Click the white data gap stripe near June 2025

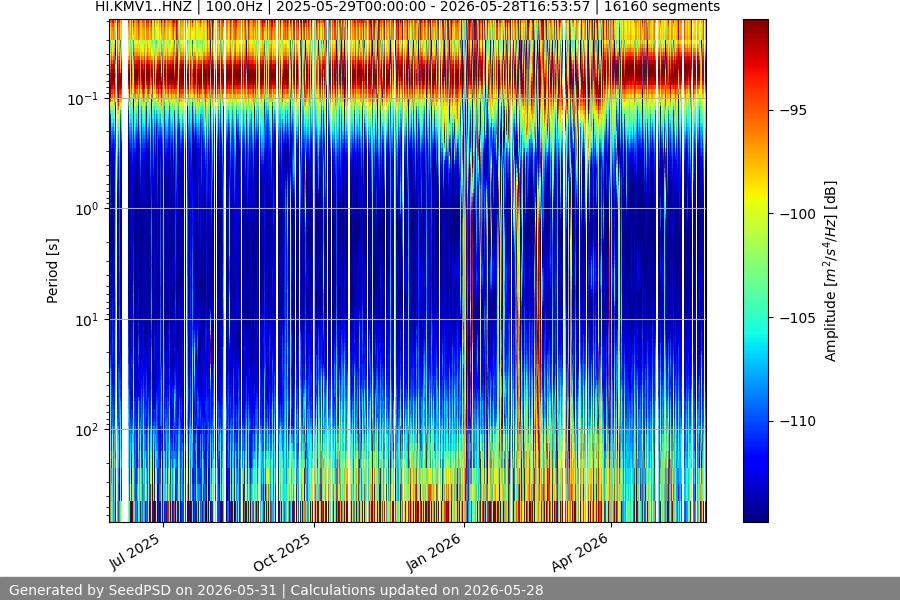pos(125,271)
